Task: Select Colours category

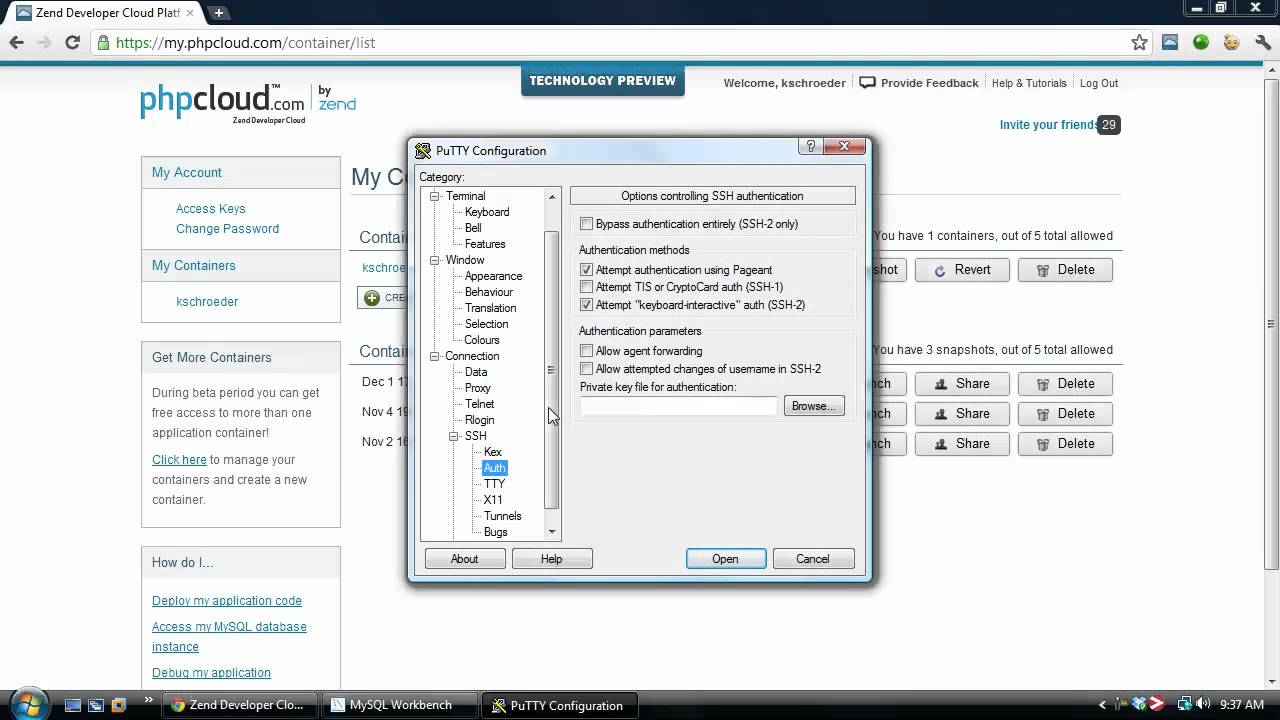Action: (x=482, y=340)
